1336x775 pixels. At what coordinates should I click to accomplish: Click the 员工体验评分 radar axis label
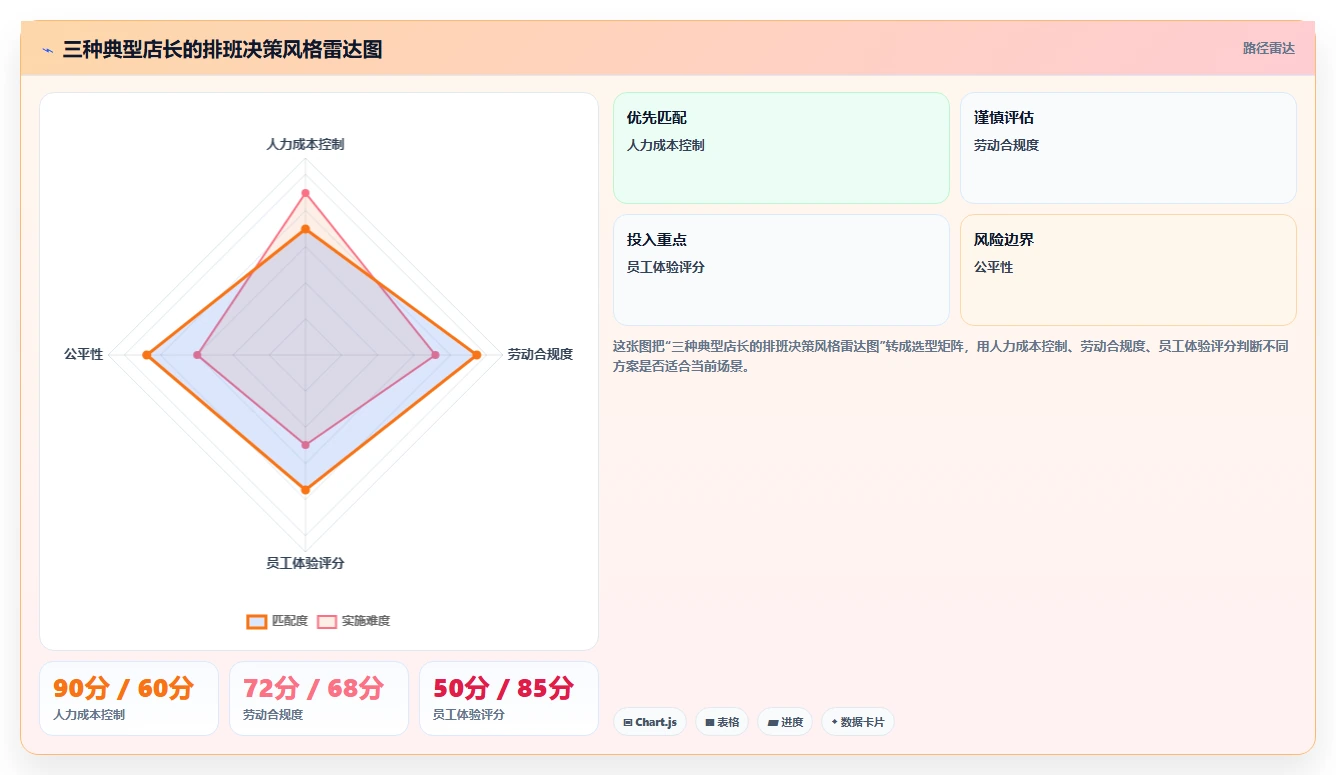click(306, 563)
